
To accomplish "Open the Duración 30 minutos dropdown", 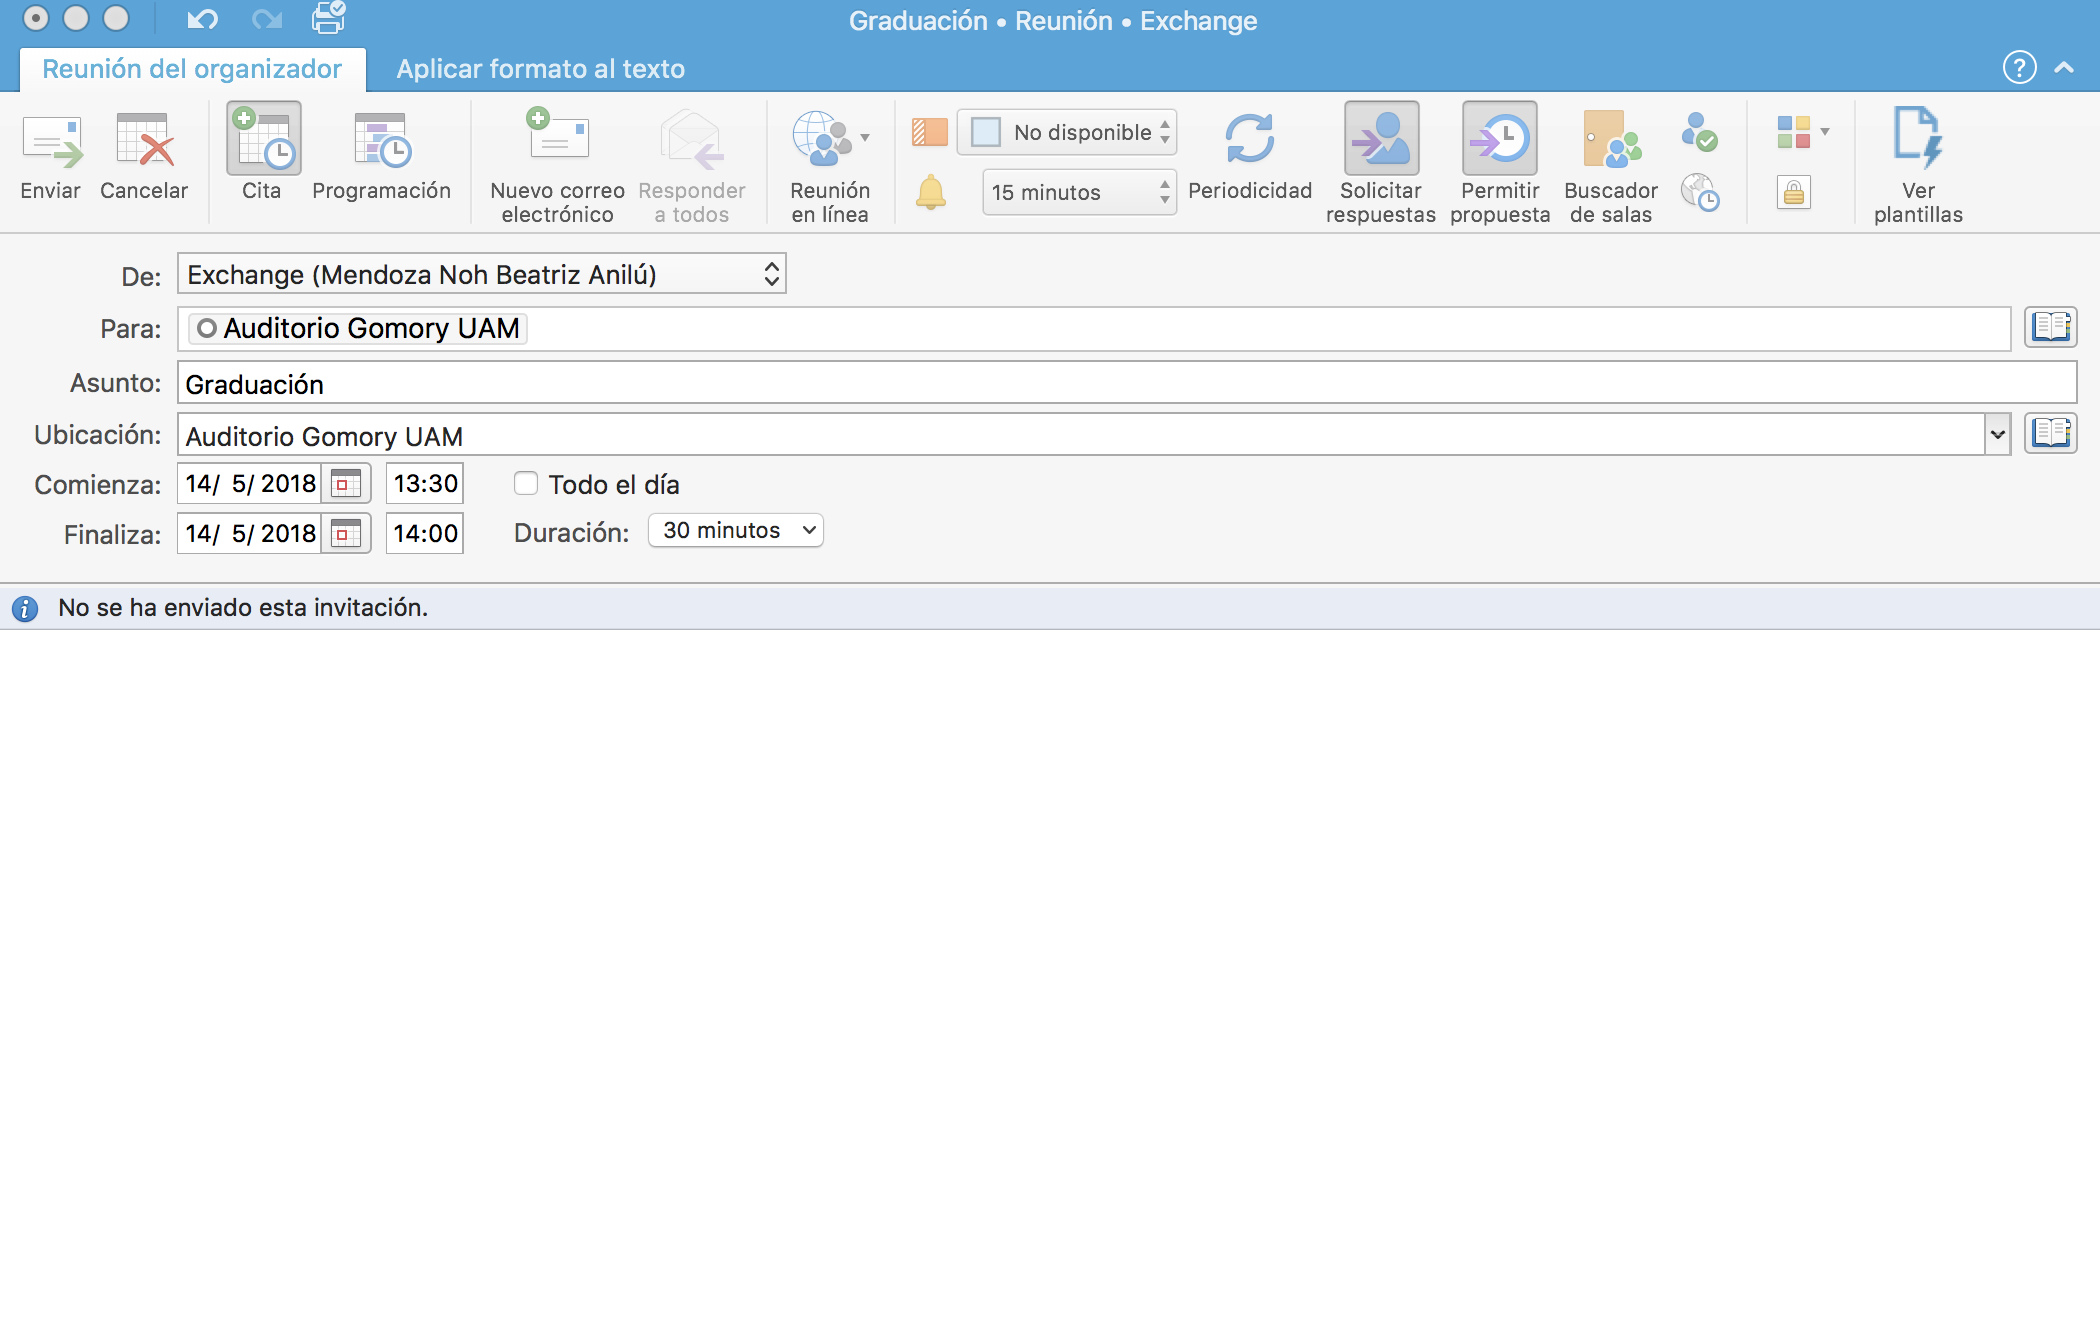I will point(735,531).
